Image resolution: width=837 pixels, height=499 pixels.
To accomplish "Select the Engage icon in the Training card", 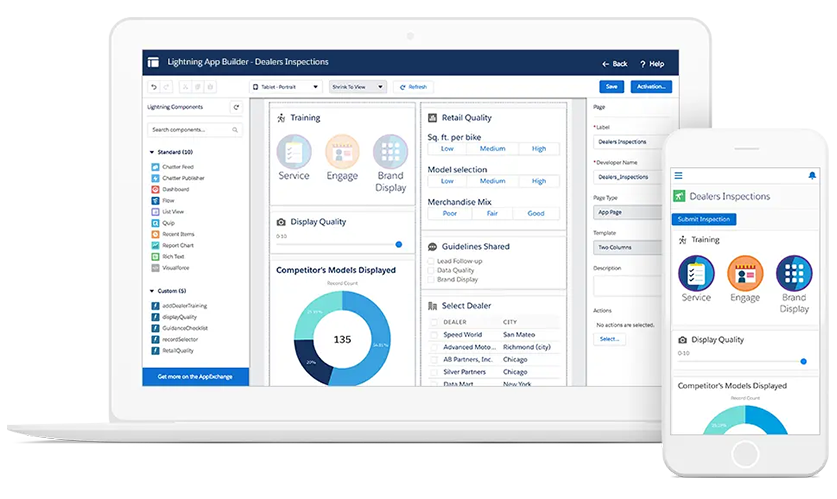I will pos(342,151).
